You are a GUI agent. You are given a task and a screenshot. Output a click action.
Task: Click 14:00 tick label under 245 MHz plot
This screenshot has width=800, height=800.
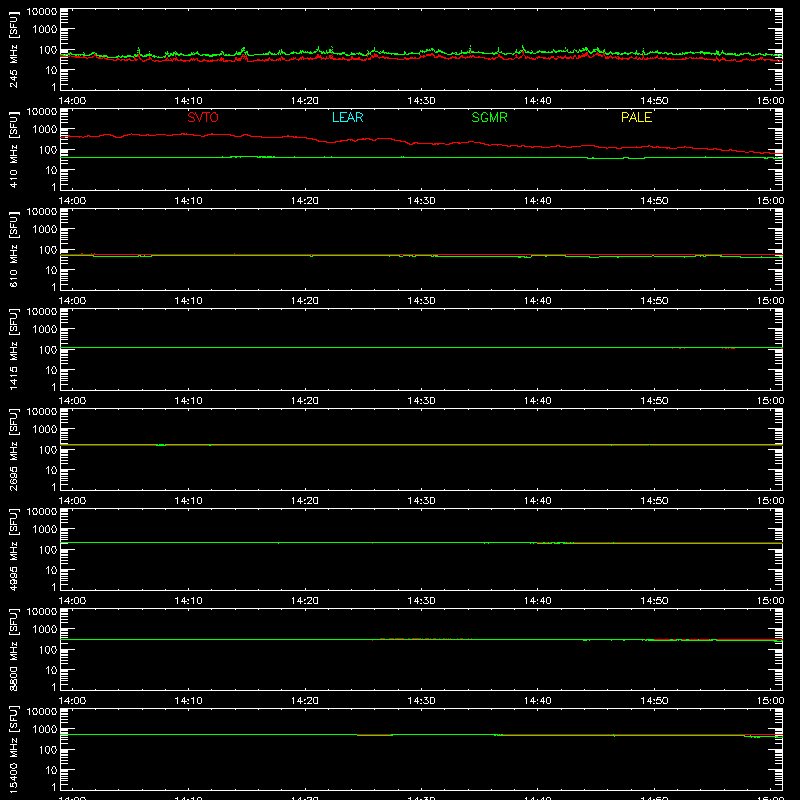(x=72, y=101)
